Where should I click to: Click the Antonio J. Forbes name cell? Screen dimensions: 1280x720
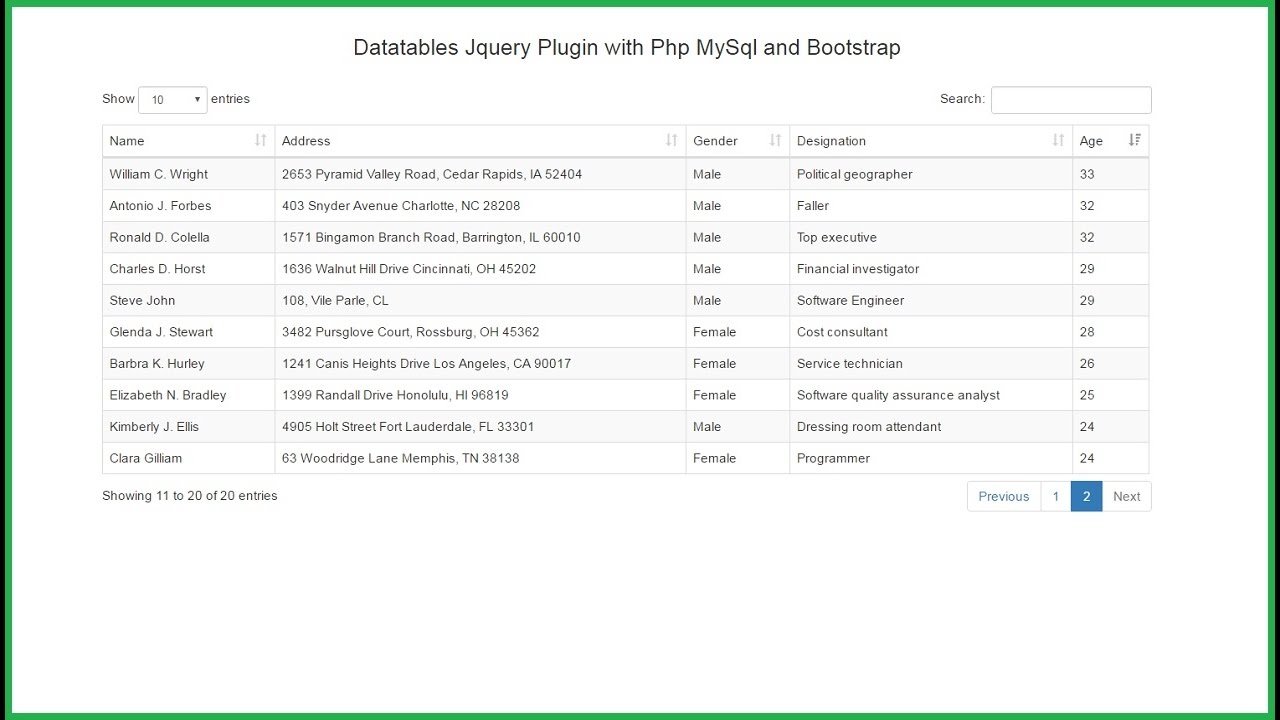pos(160,206)
